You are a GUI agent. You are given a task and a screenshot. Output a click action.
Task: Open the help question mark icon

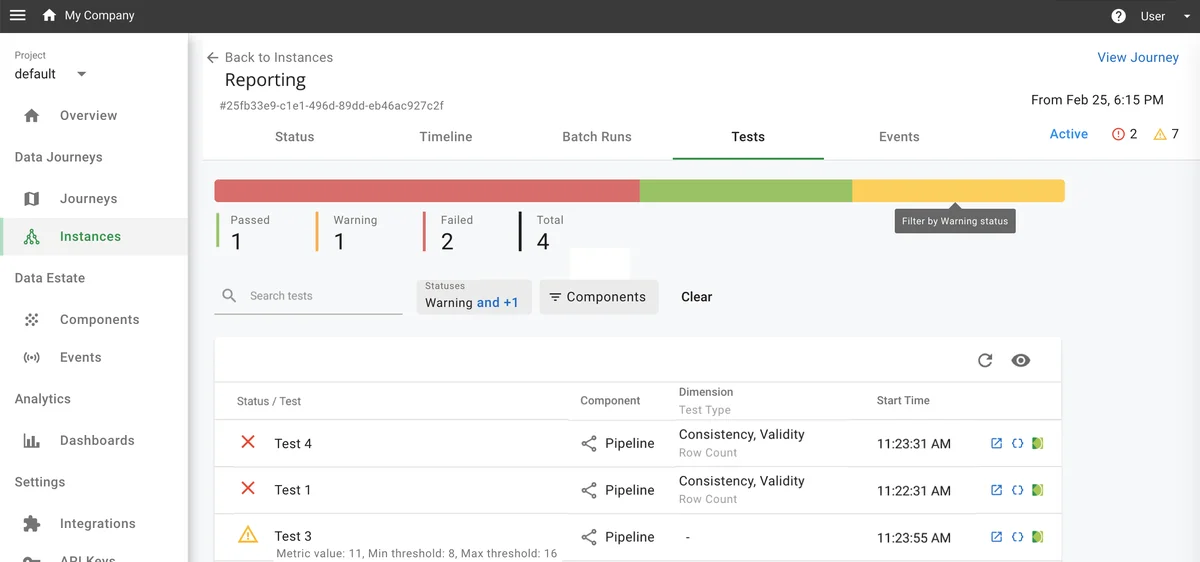1119,16
